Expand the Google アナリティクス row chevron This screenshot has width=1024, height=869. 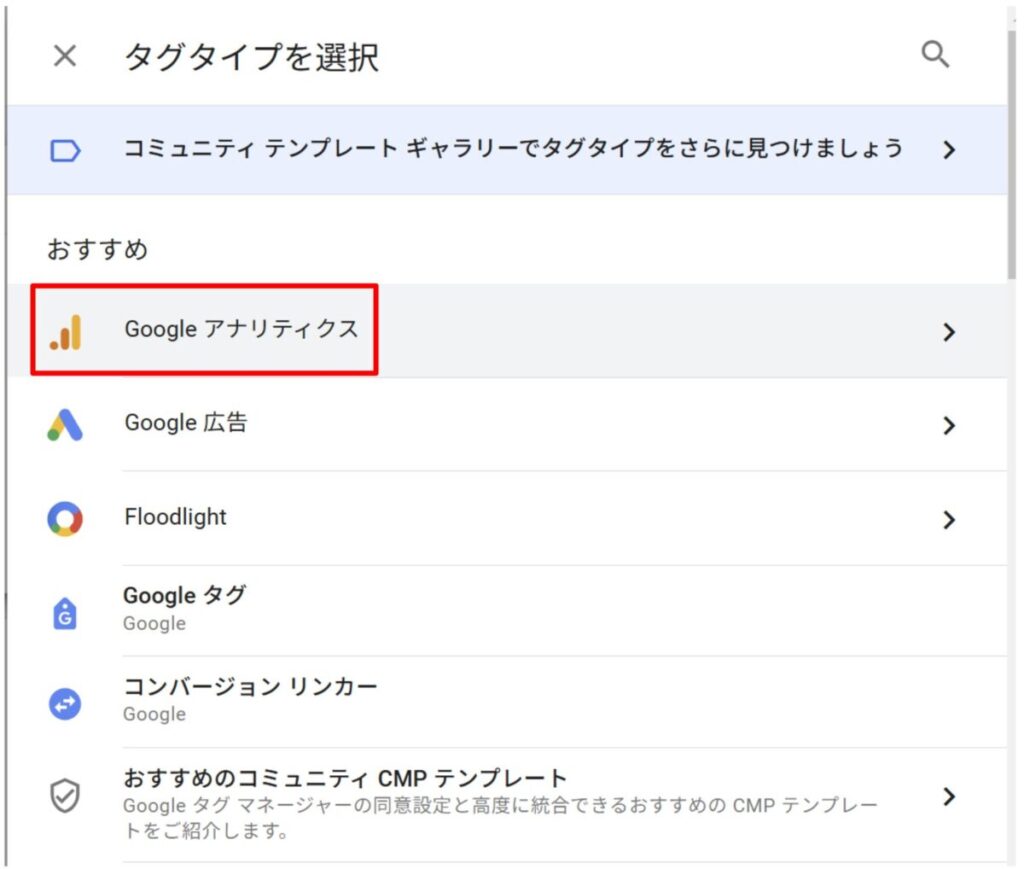(949, 332)
